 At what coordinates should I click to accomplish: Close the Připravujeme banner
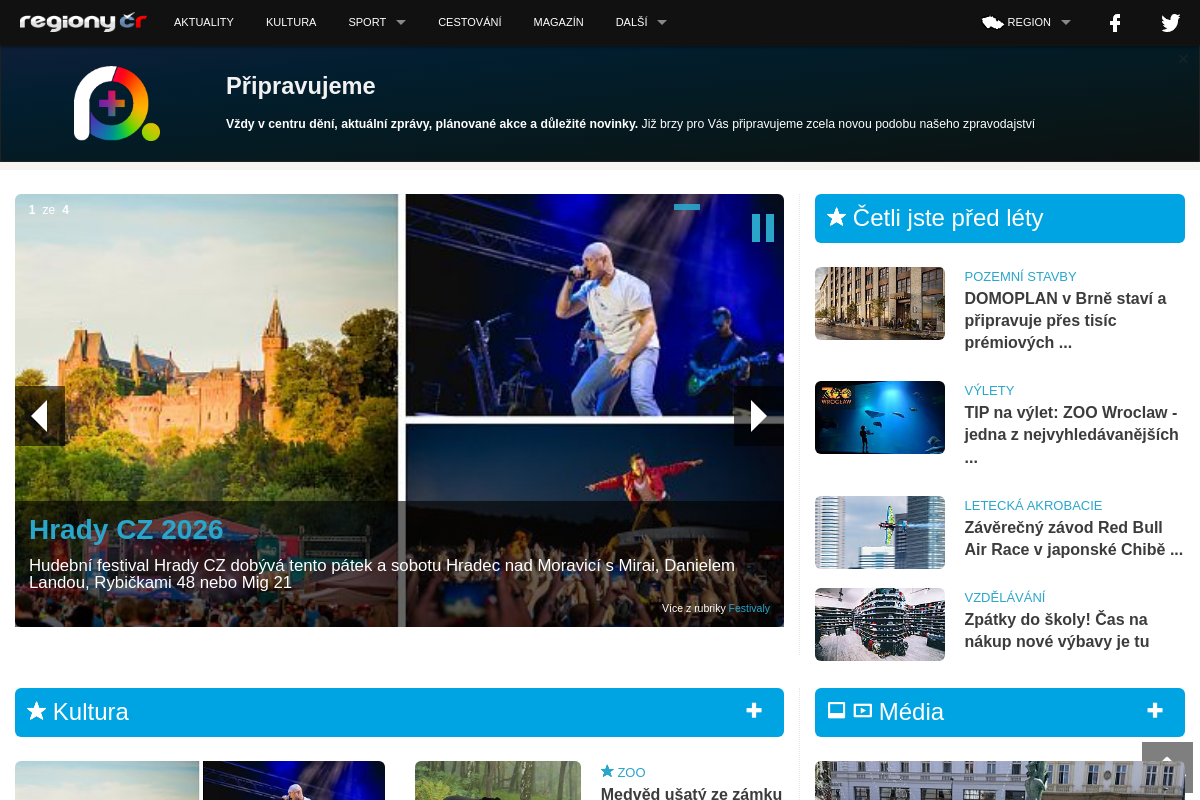coord(1183,59)
